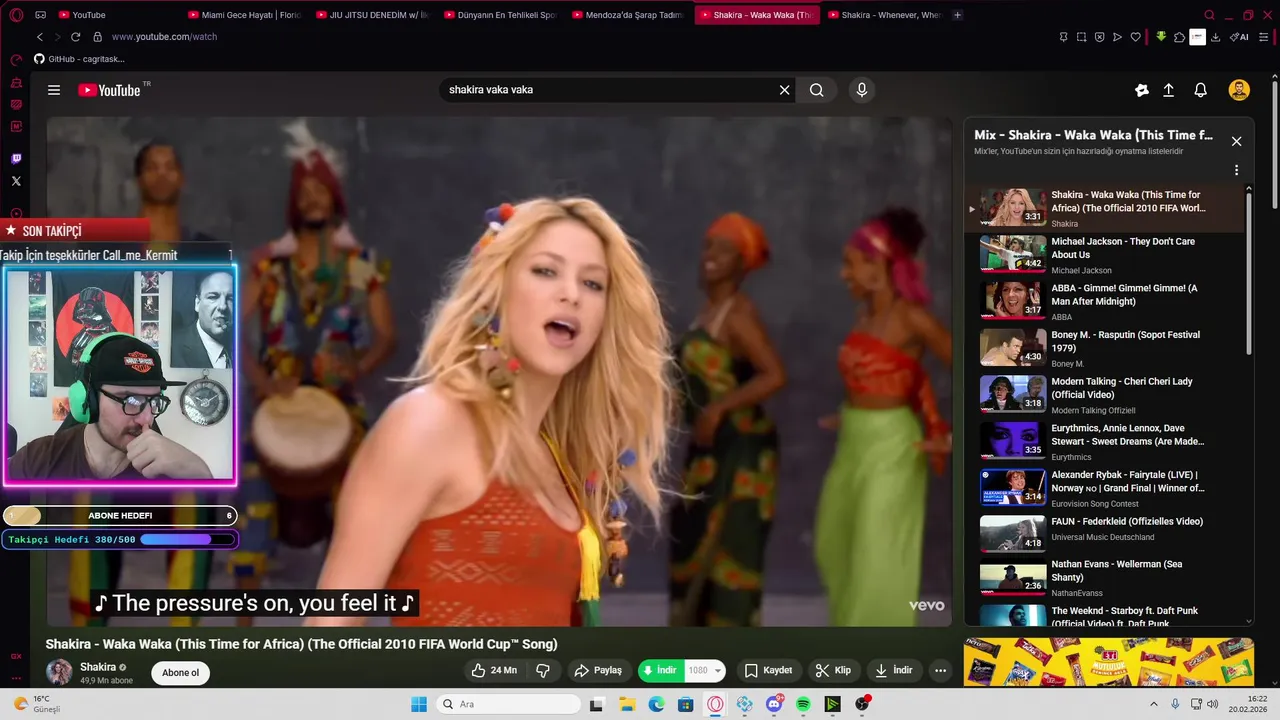Clear the search text with the X icon
Screen dimensions: 1280x720
pyautogui.click(x=785, y=90)
